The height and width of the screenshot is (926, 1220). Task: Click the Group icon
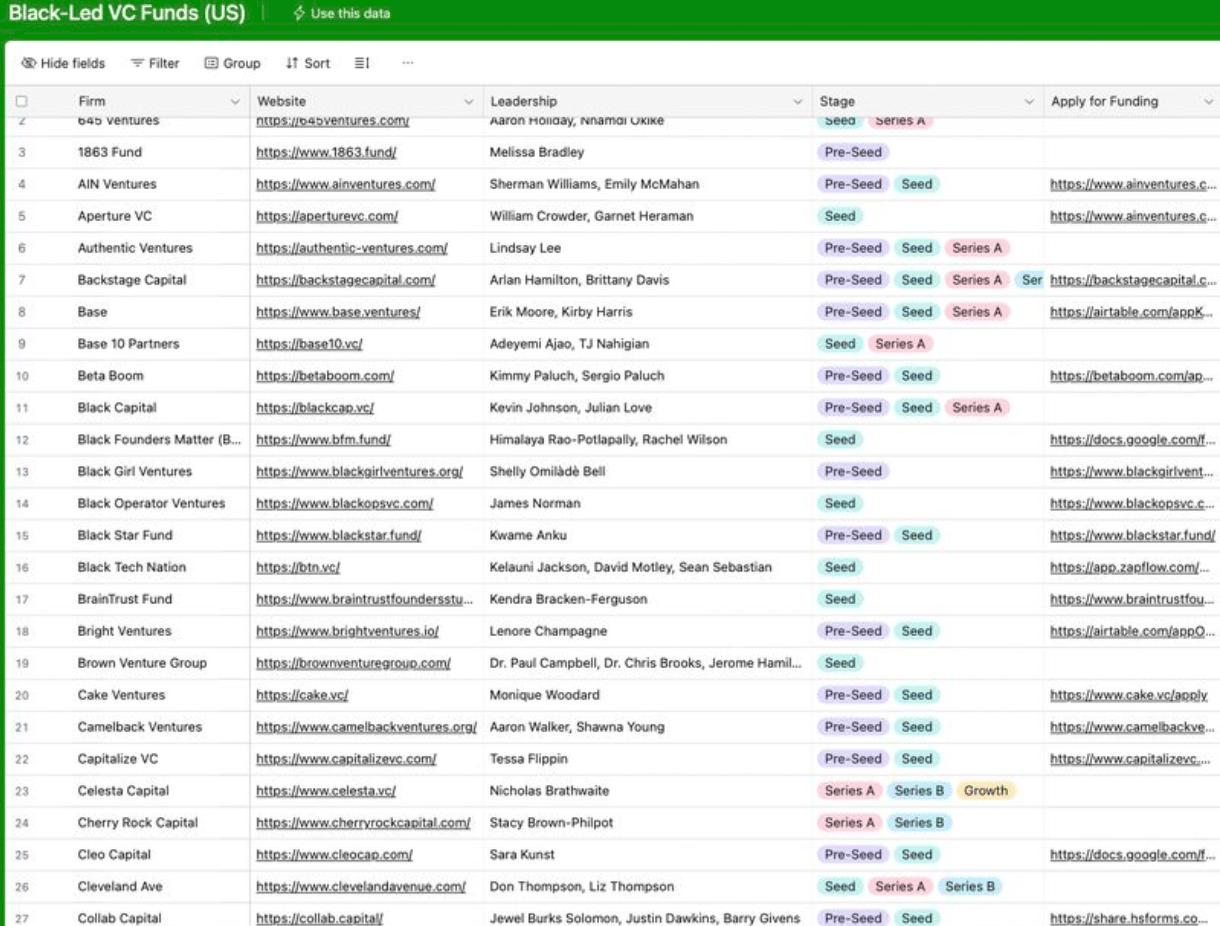211,63
